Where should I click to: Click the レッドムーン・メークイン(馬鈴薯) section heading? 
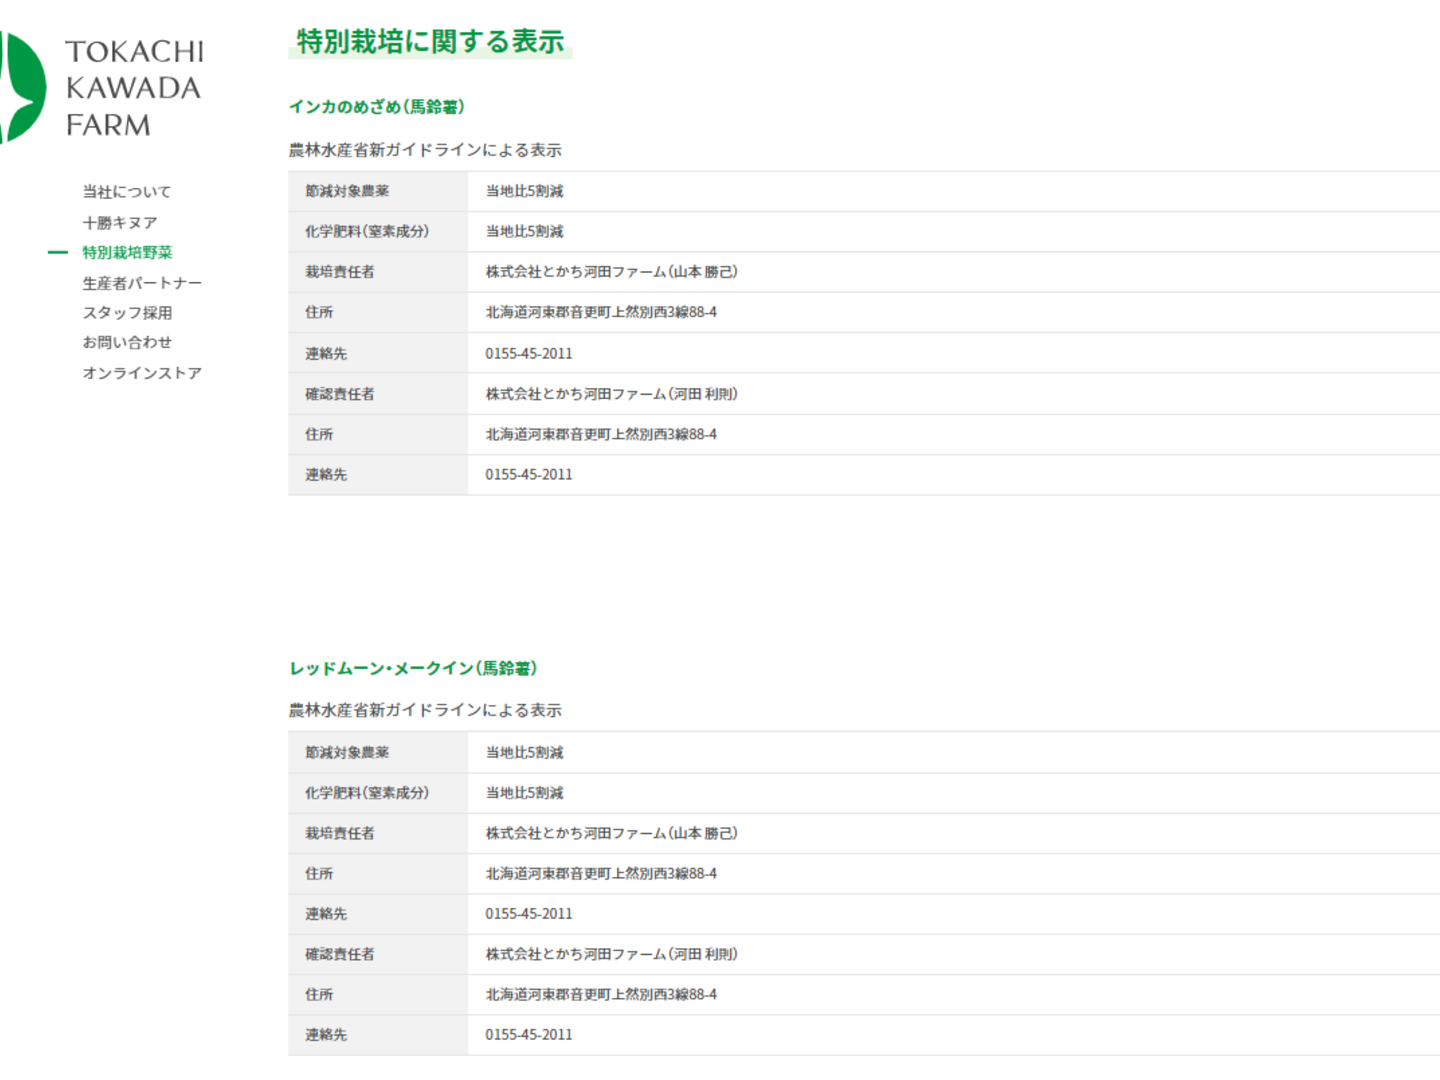coord(413,668)
